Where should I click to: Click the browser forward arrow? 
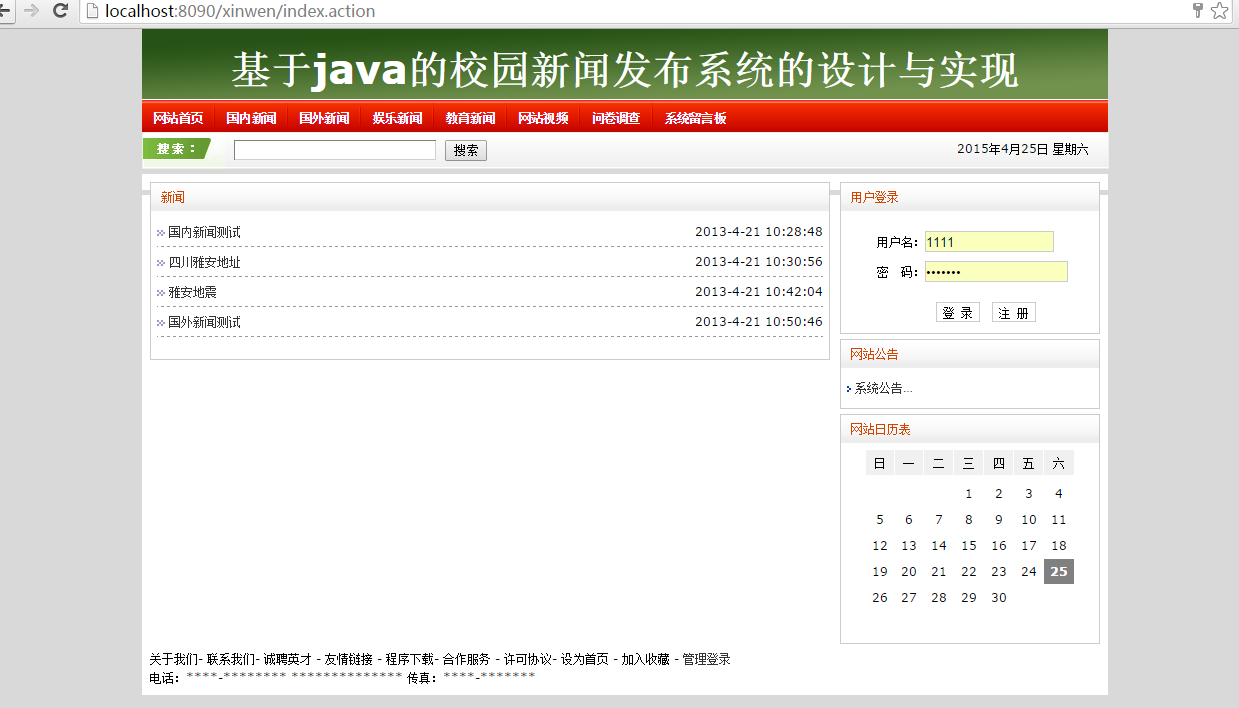pyautogui.click(x=32, y=11)
